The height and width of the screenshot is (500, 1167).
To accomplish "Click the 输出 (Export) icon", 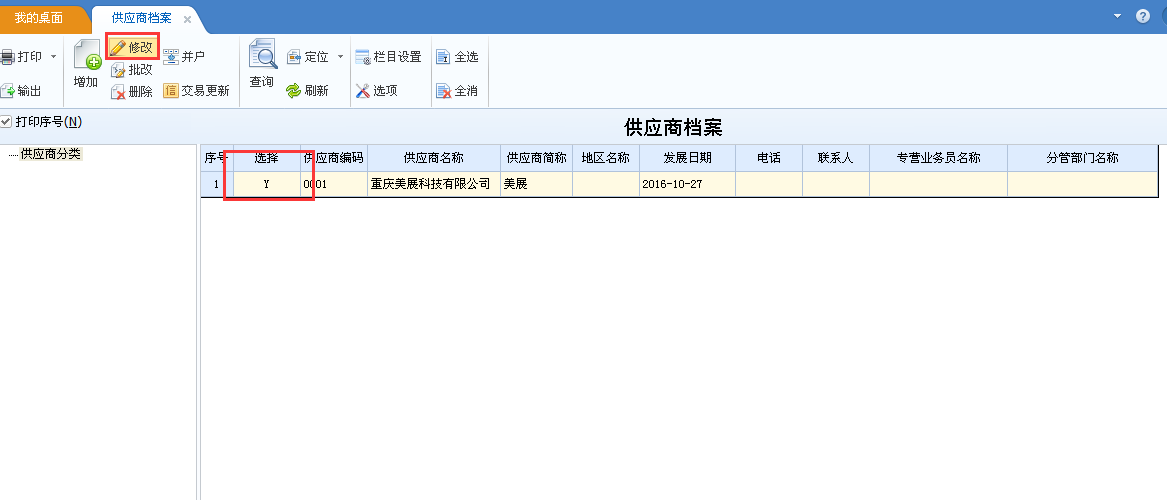I will [x=7, y=91].
